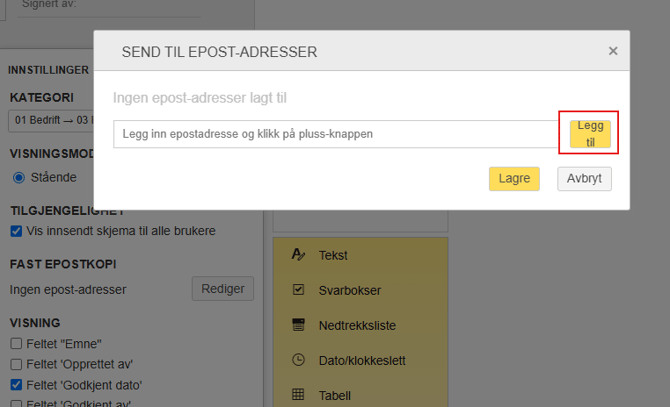
Task: Cancel the dialog with Avbryt
Action: click(x=584, y=179)
